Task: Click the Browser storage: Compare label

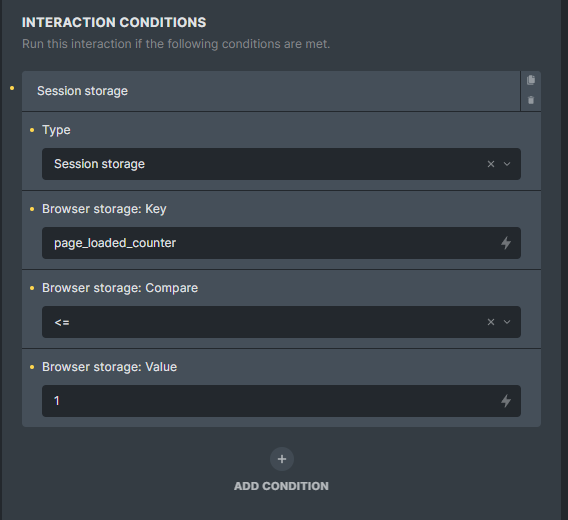Action: 120,288
